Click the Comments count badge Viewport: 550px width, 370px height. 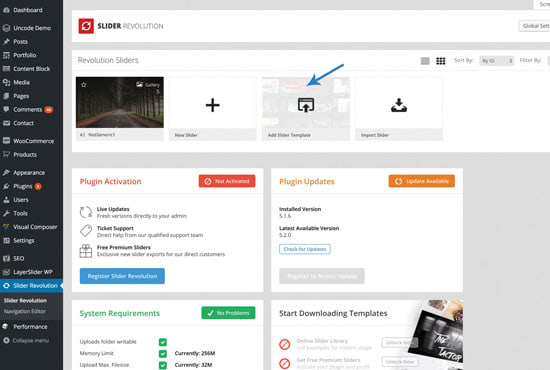(x=48, y=110)
